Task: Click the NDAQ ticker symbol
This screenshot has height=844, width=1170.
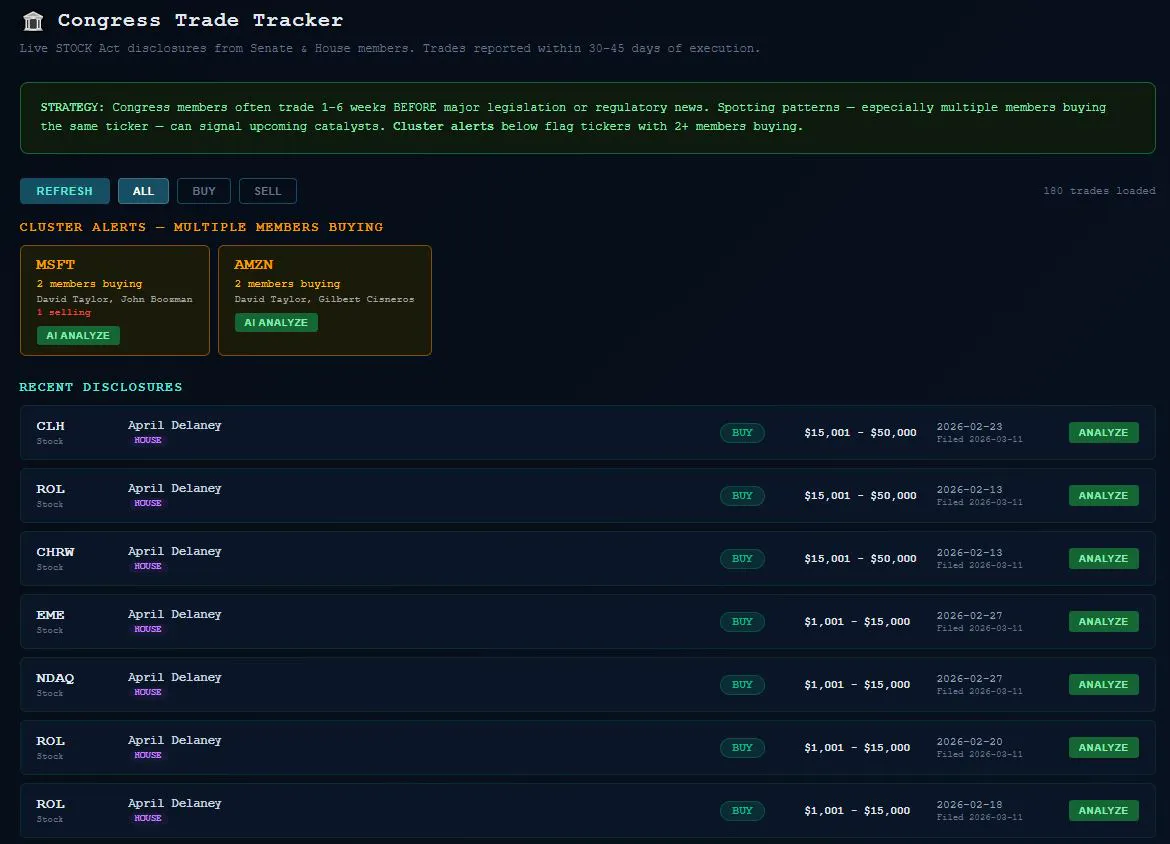Action: tap(55, 678)
